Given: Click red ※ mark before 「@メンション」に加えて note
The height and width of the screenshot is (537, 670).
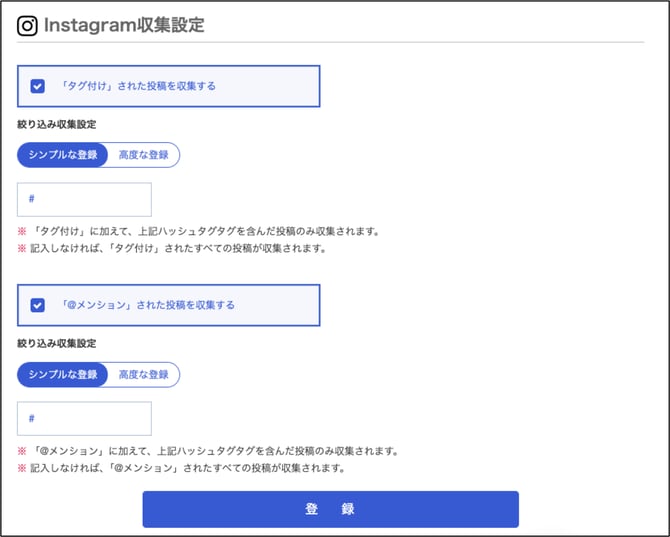Looking at the screenshot, I should point(22,451).
